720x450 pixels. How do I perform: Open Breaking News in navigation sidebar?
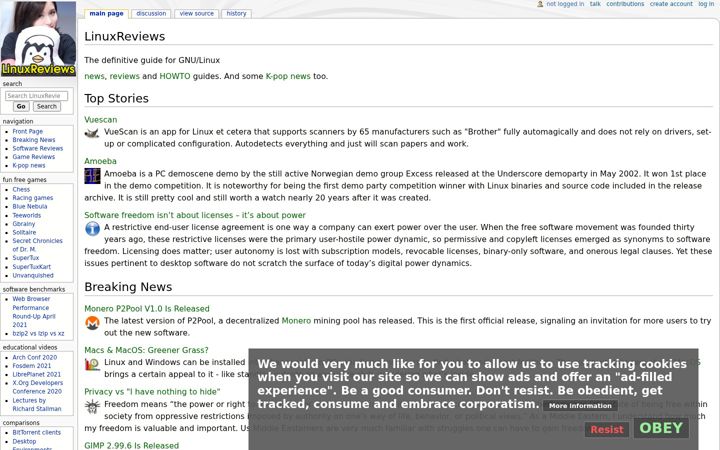(x=34, y=140)
